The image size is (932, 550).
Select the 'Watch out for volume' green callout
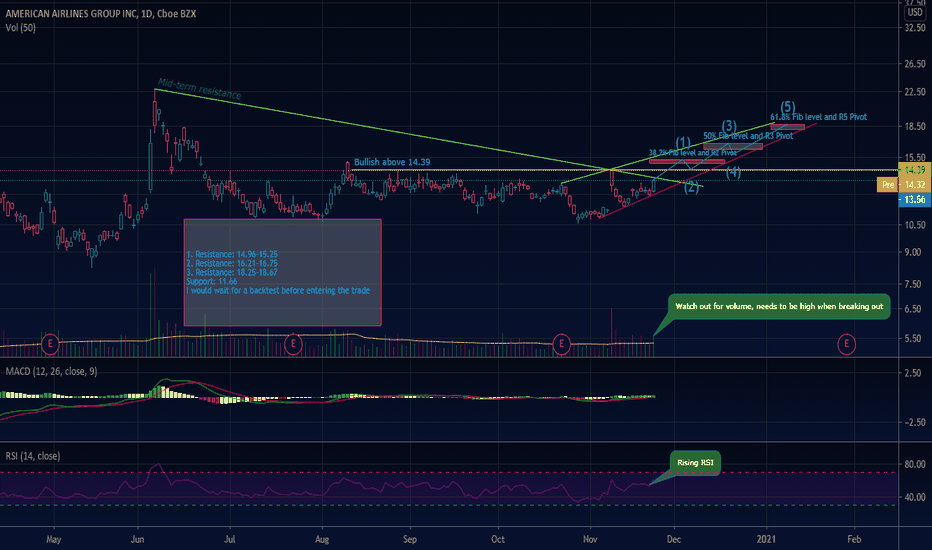[779, 306]
